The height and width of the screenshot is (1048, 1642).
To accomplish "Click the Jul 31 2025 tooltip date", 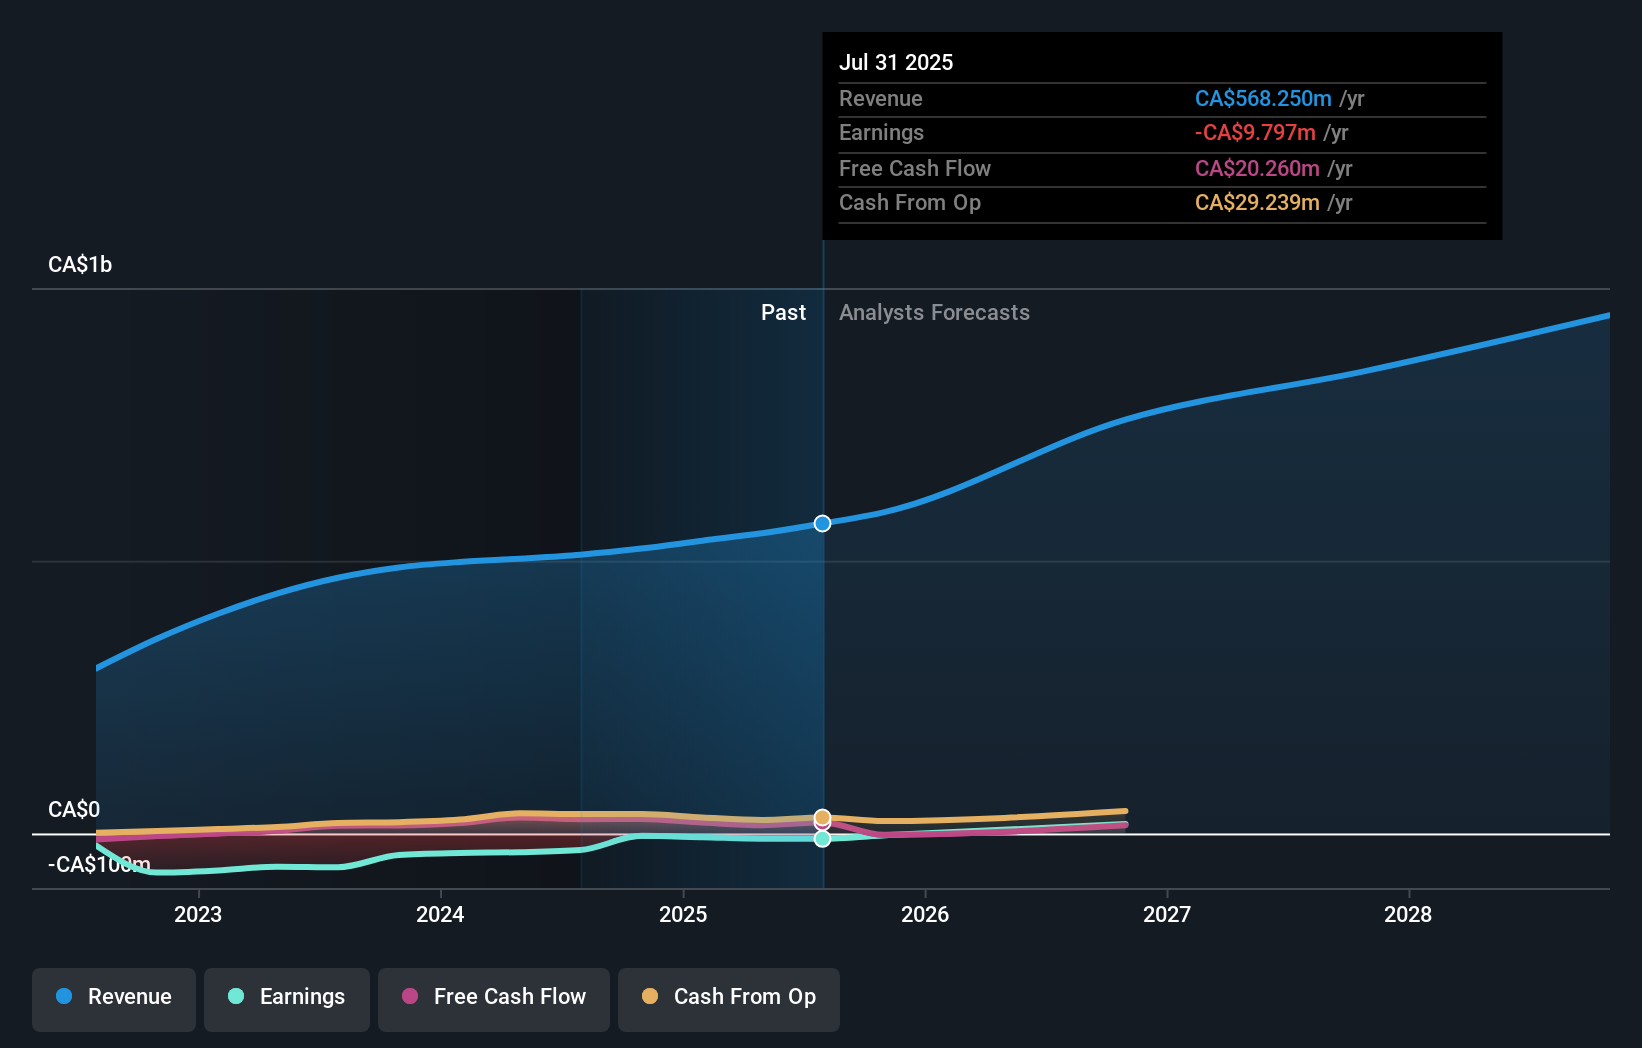I will coord(896,63).
